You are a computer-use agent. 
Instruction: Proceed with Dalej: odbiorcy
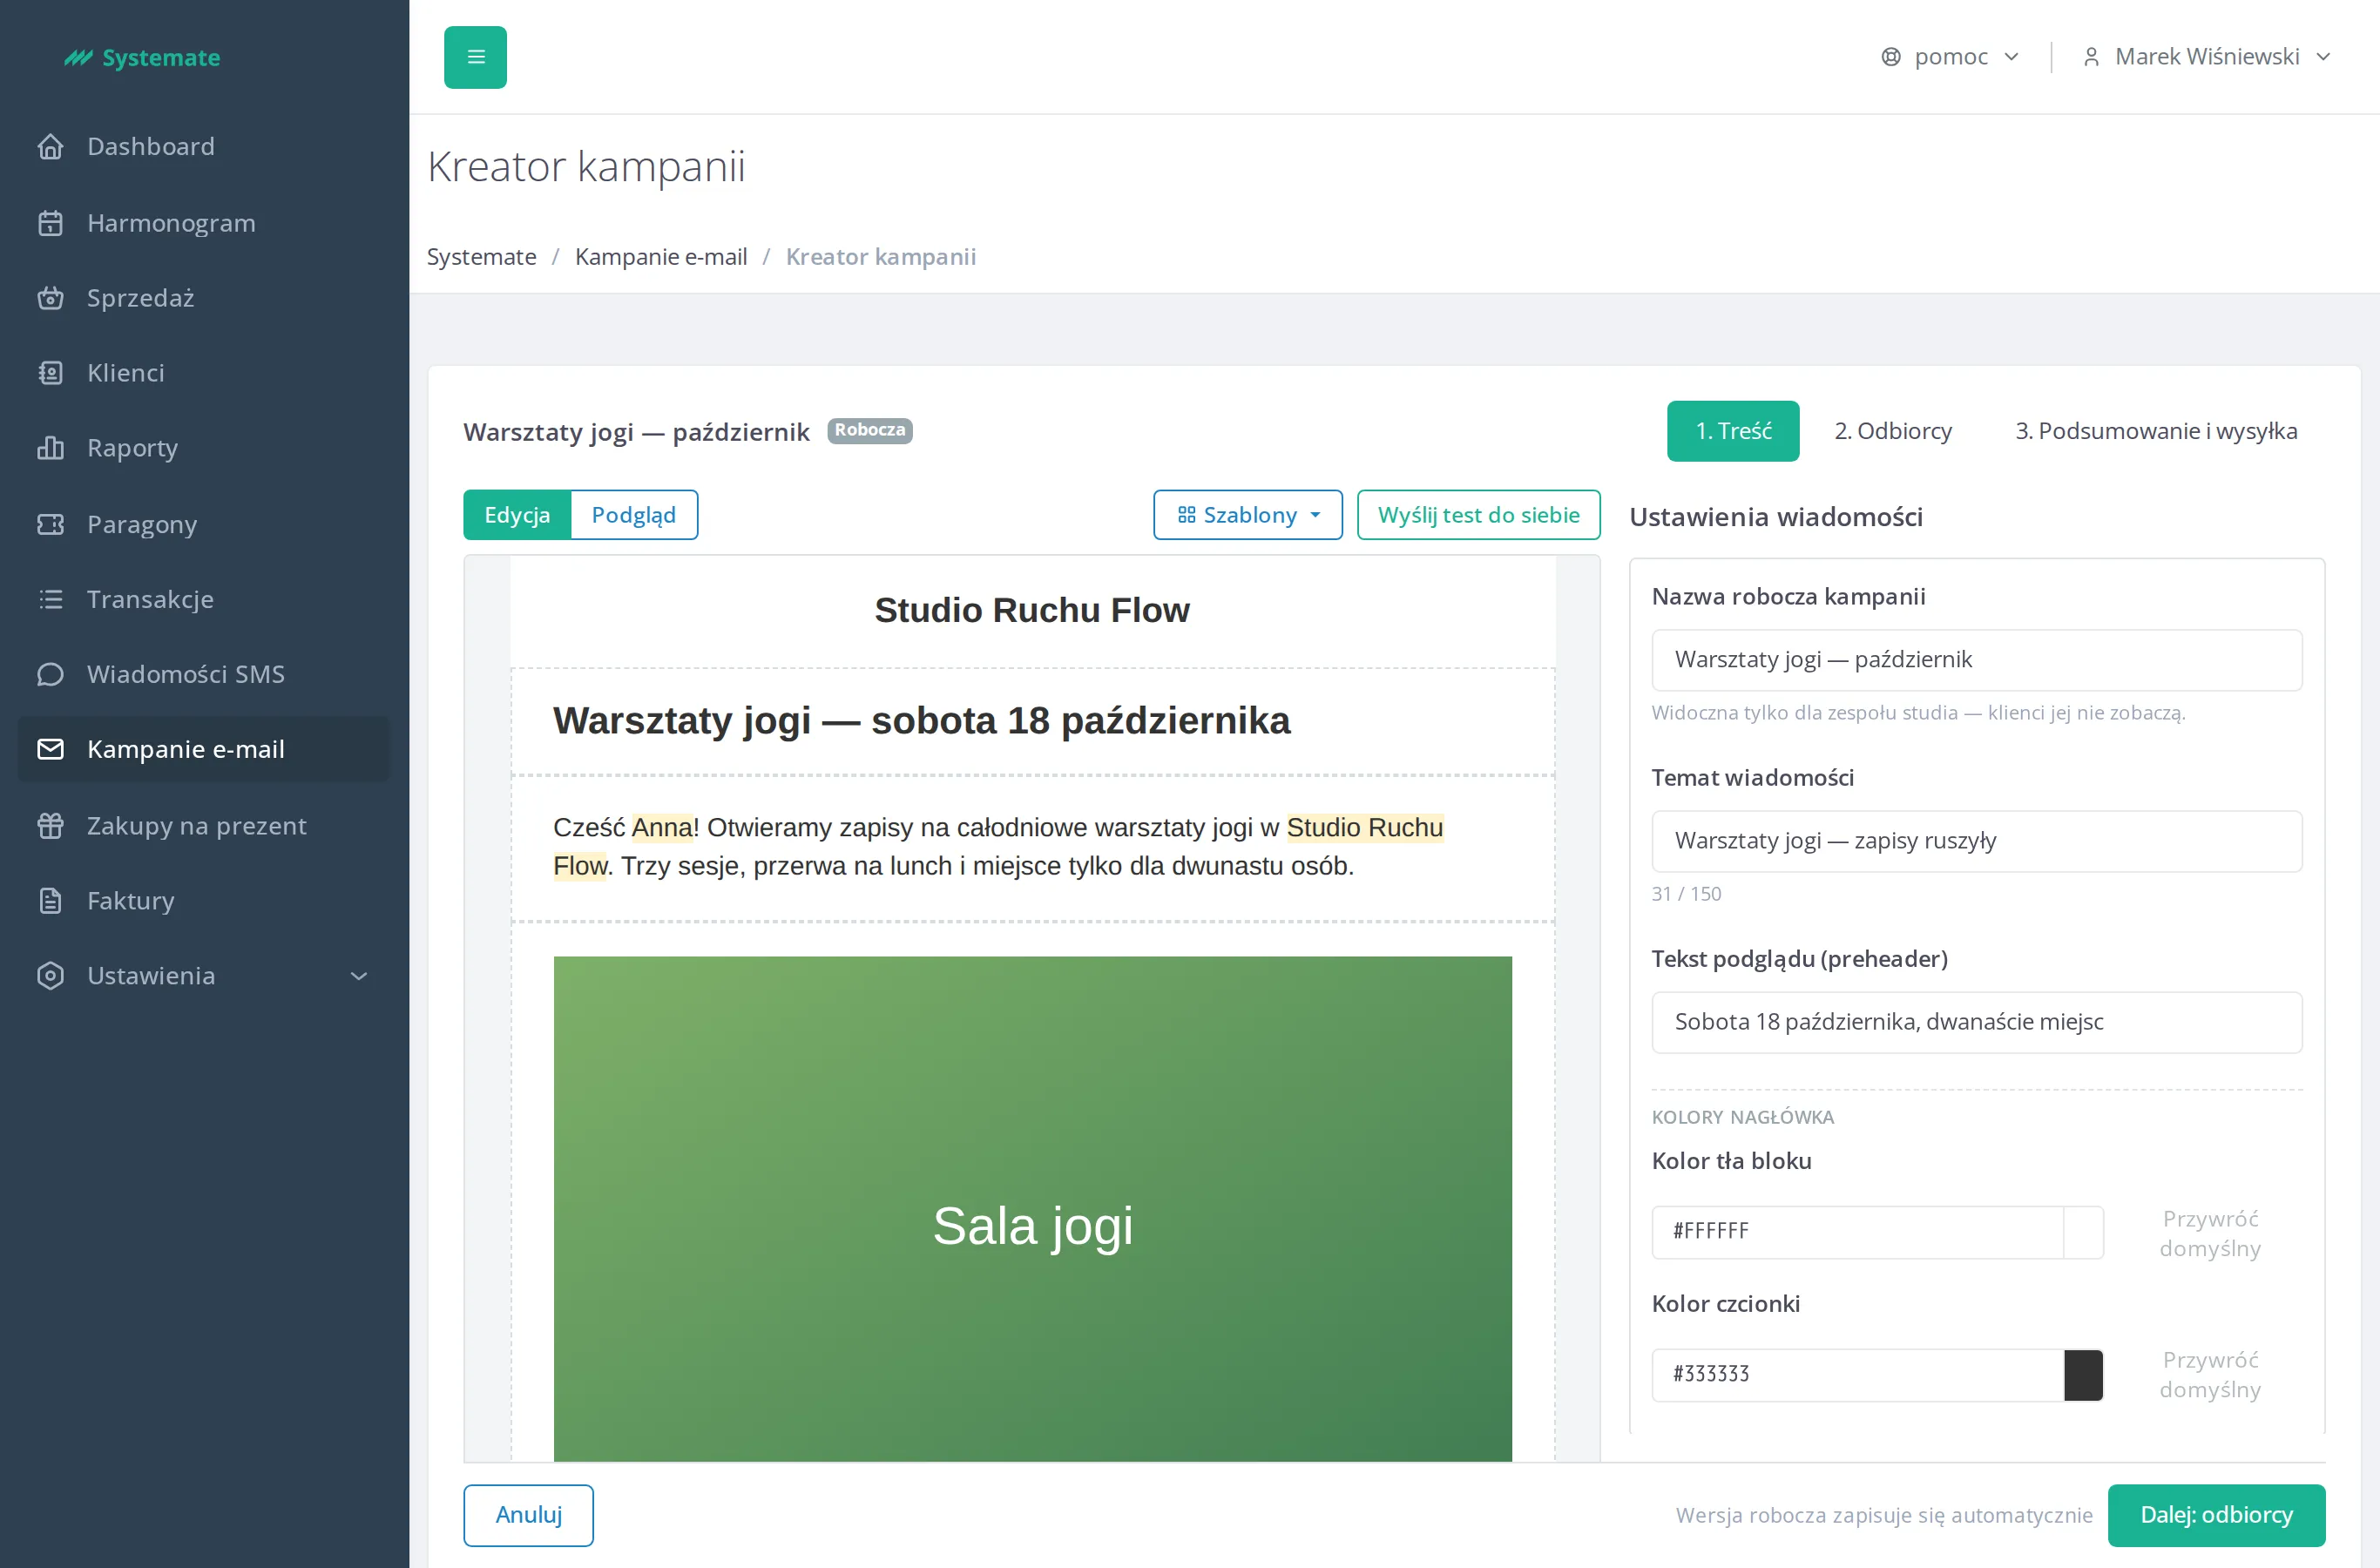coord(2216,1515)
